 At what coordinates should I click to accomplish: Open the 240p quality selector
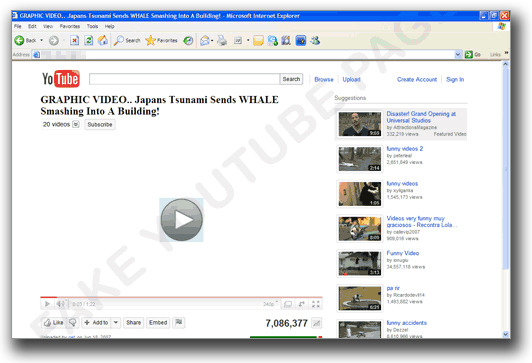(x=270, y=304)
